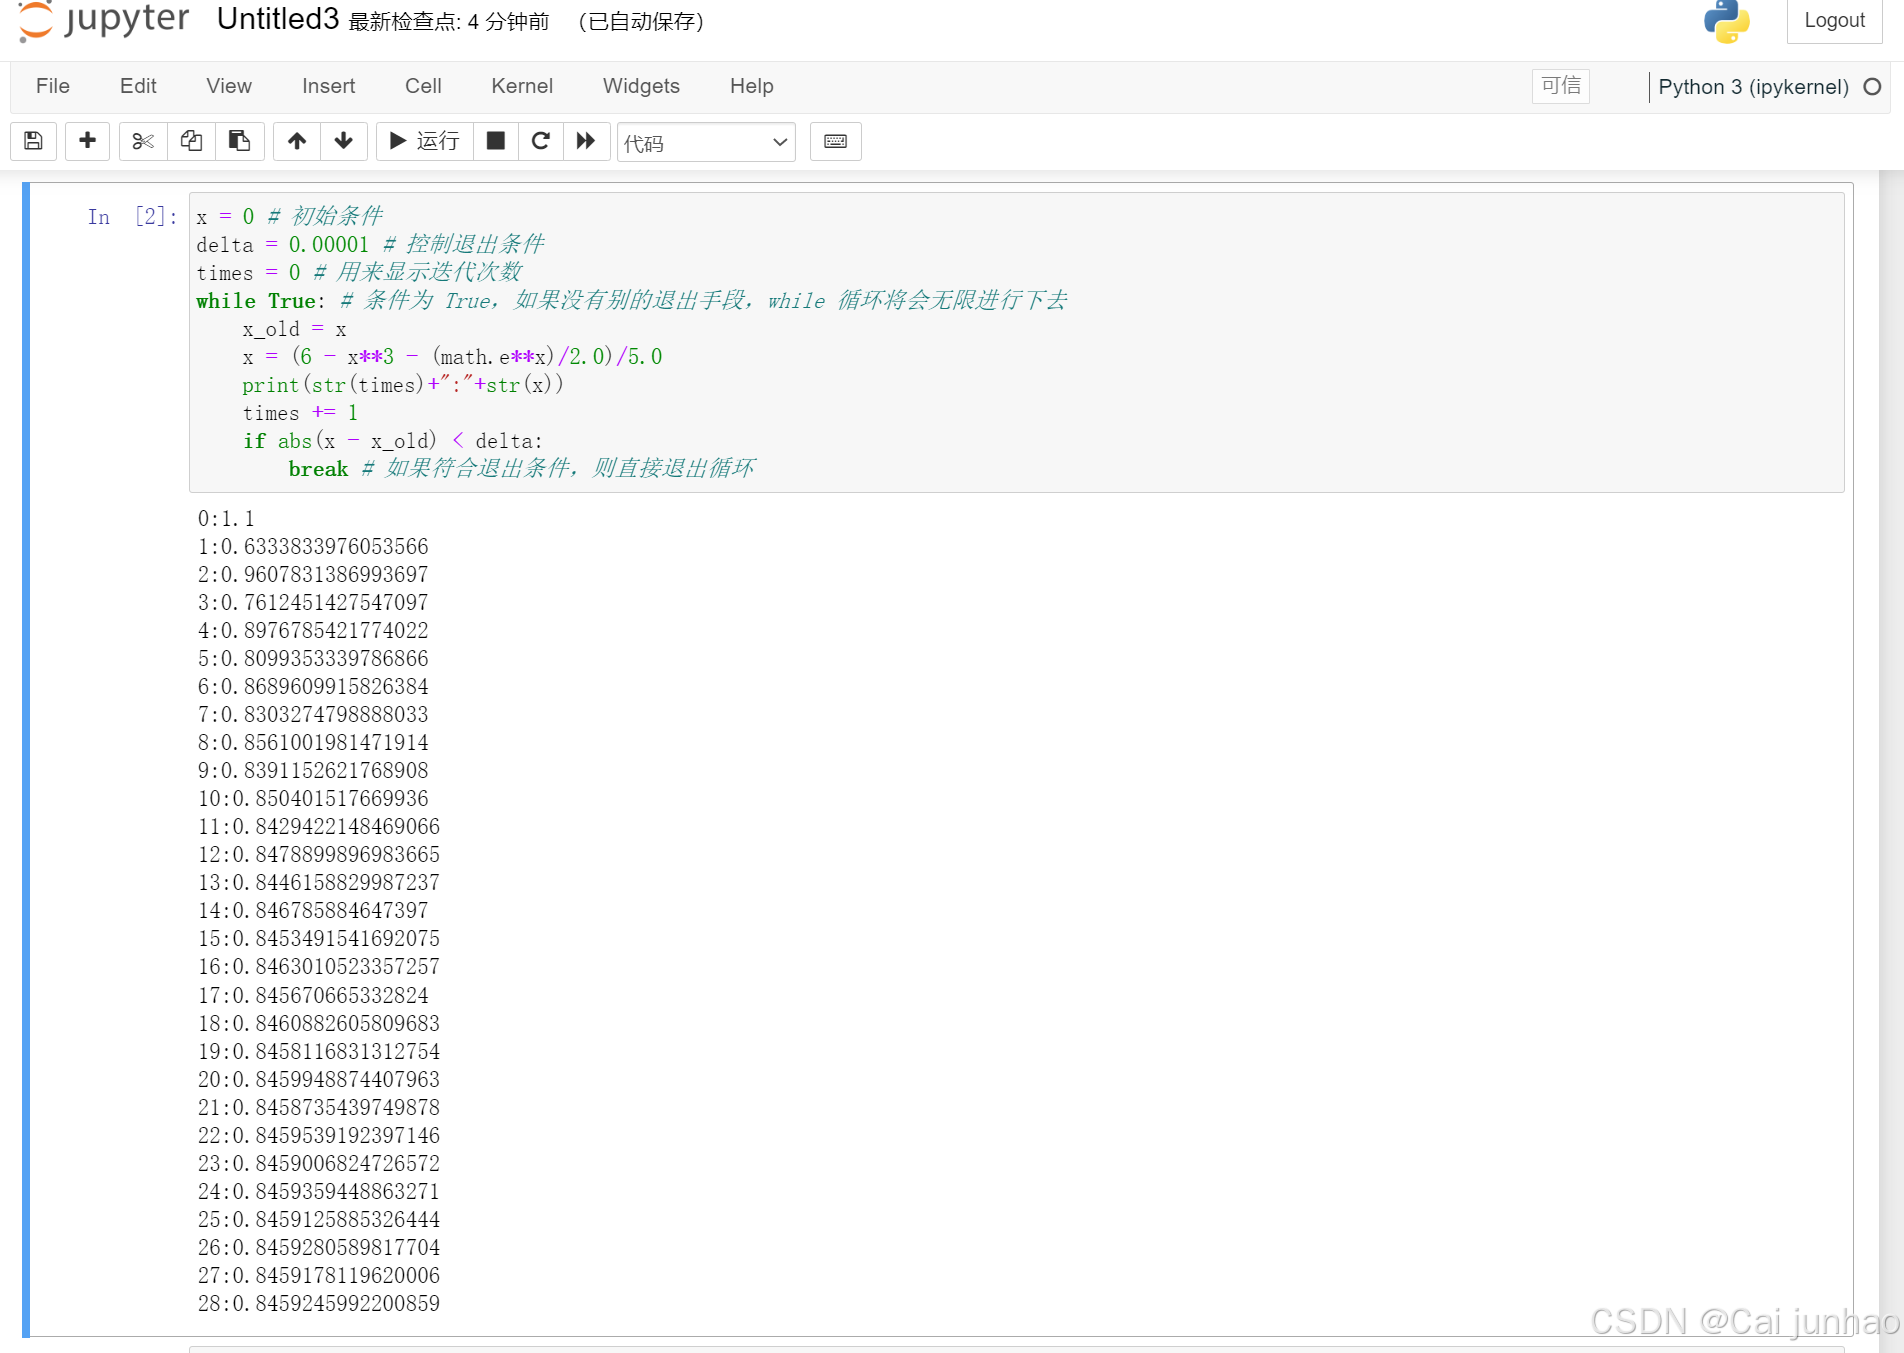1904x1353 pixels.
Task: Move selected cell down arrow
Action: (x=344, y=141)
